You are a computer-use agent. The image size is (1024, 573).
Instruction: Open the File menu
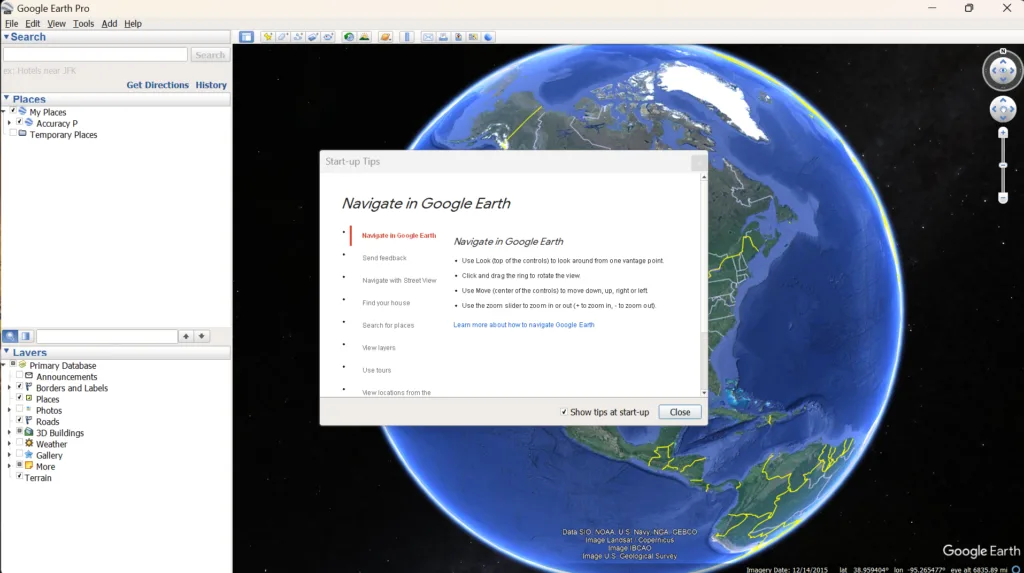(x=12, y=24)
